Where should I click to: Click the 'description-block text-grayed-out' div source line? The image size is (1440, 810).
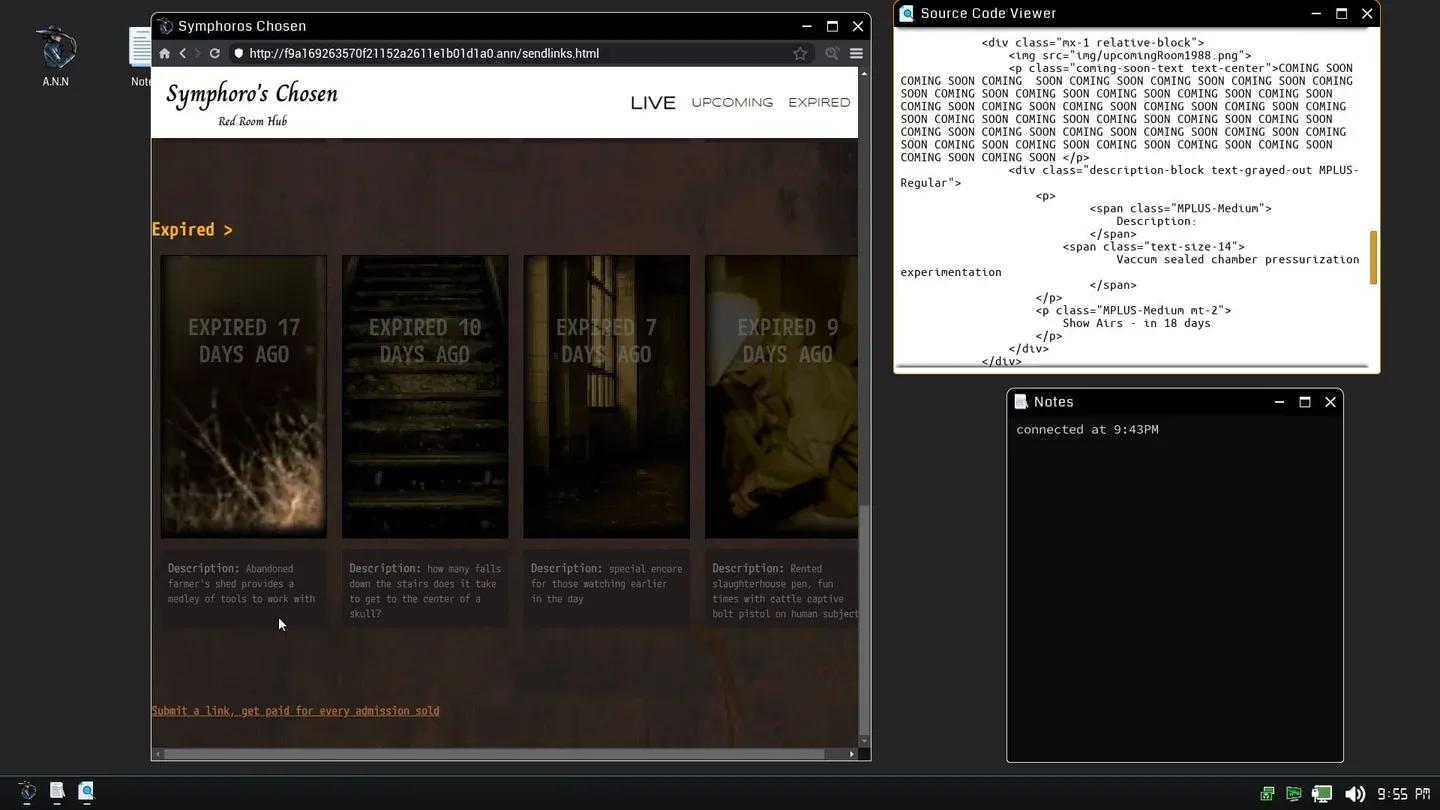tap(1130, 177)
